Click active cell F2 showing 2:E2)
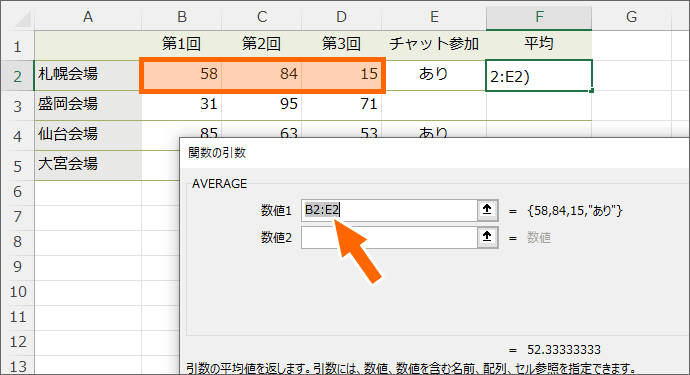Screen dimensions: 690x375 pos(539,76)
